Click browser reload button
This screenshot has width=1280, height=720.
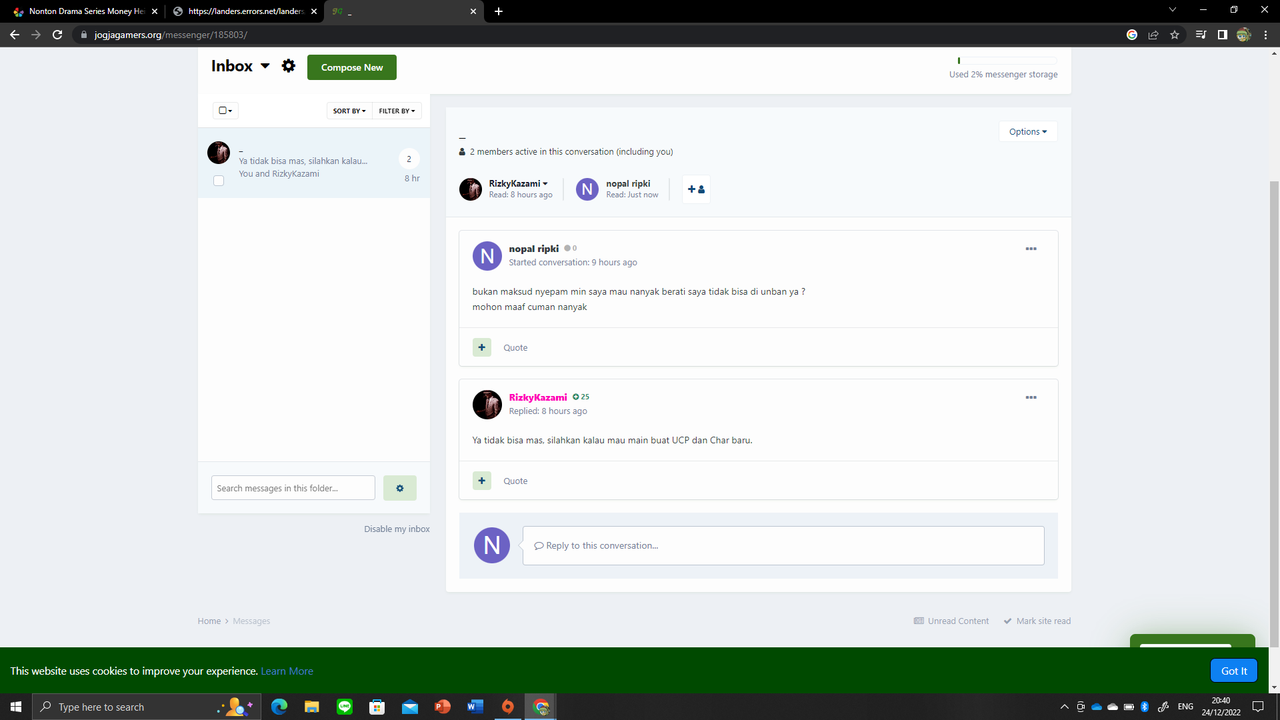(58, 34)
